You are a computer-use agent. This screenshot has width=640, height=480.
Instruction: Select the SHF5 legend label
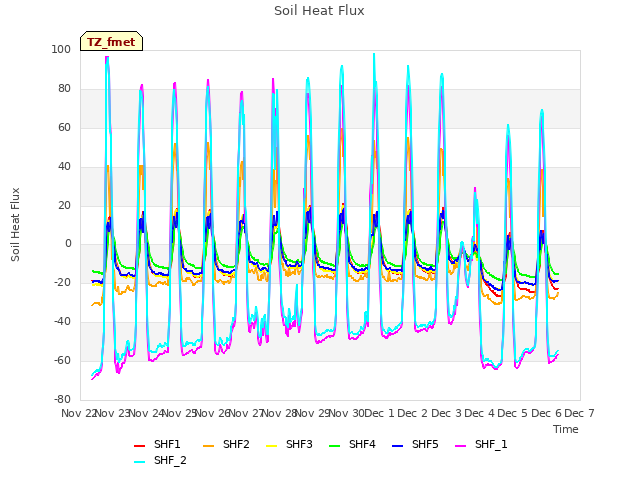tap(425, 444)
